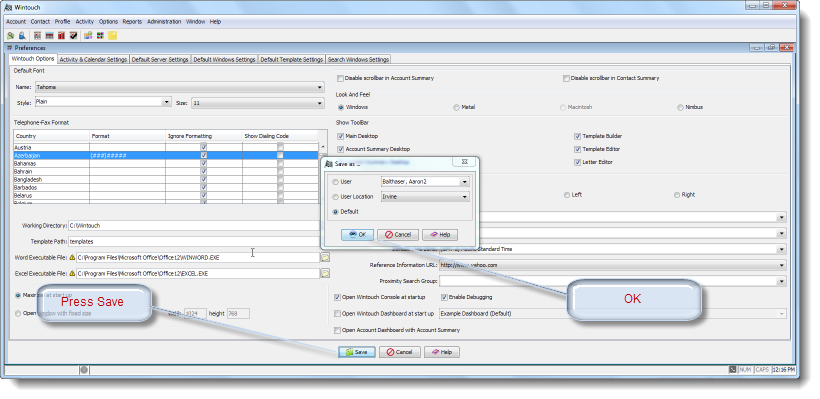The width and height of the screenshot is (820, 399).
Task: Toggle Disable scrollbar in Contact Summary
Action: (x=566, y=78)
